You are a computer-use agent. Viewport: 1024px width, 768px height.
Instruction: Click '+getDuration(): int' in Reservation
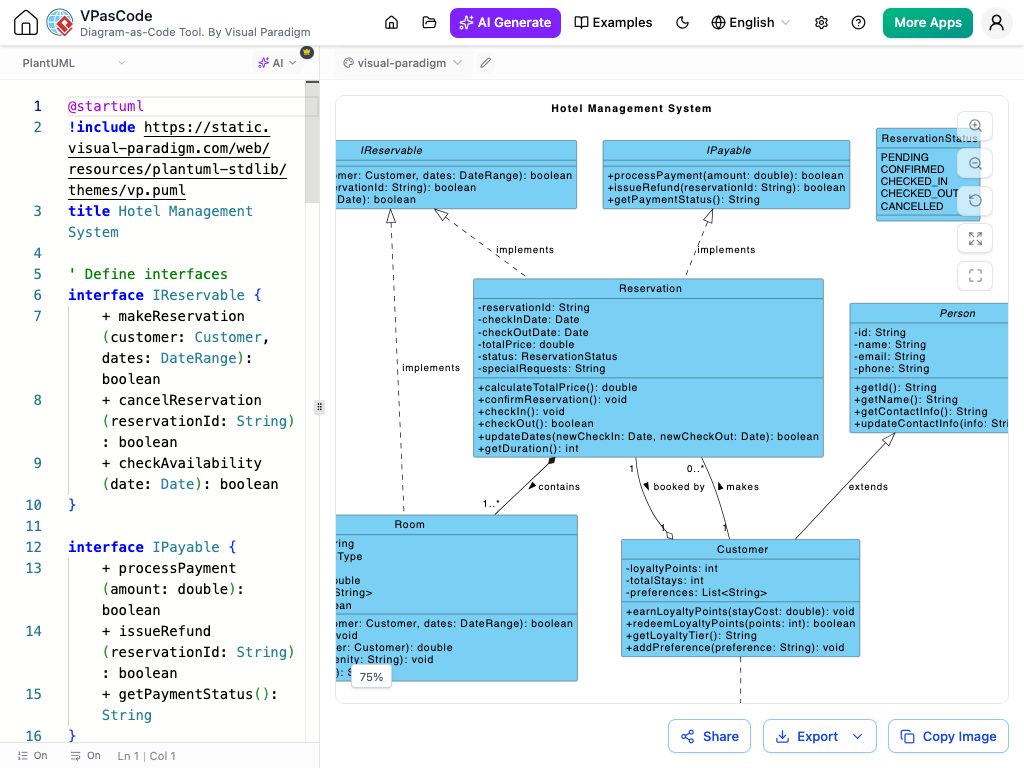[528, 449]
